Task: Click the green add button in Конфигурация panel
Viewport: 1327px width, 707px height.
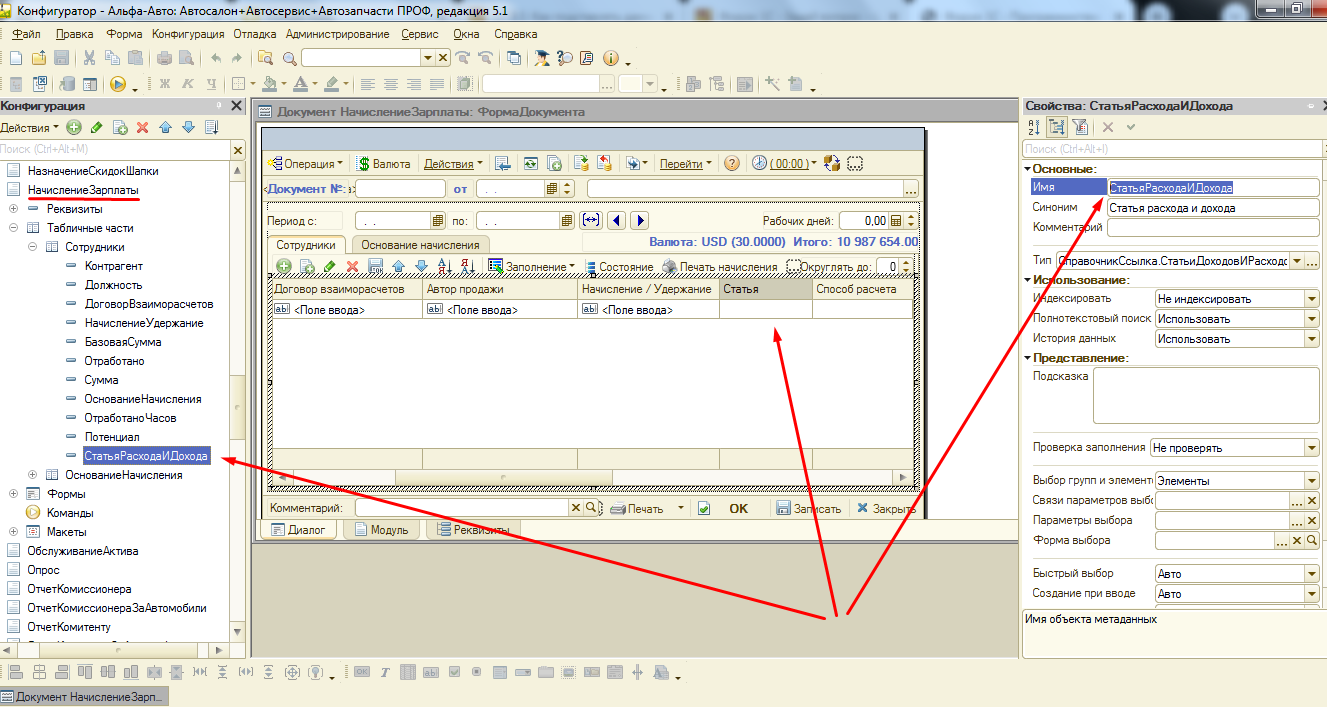Action: 73,128
